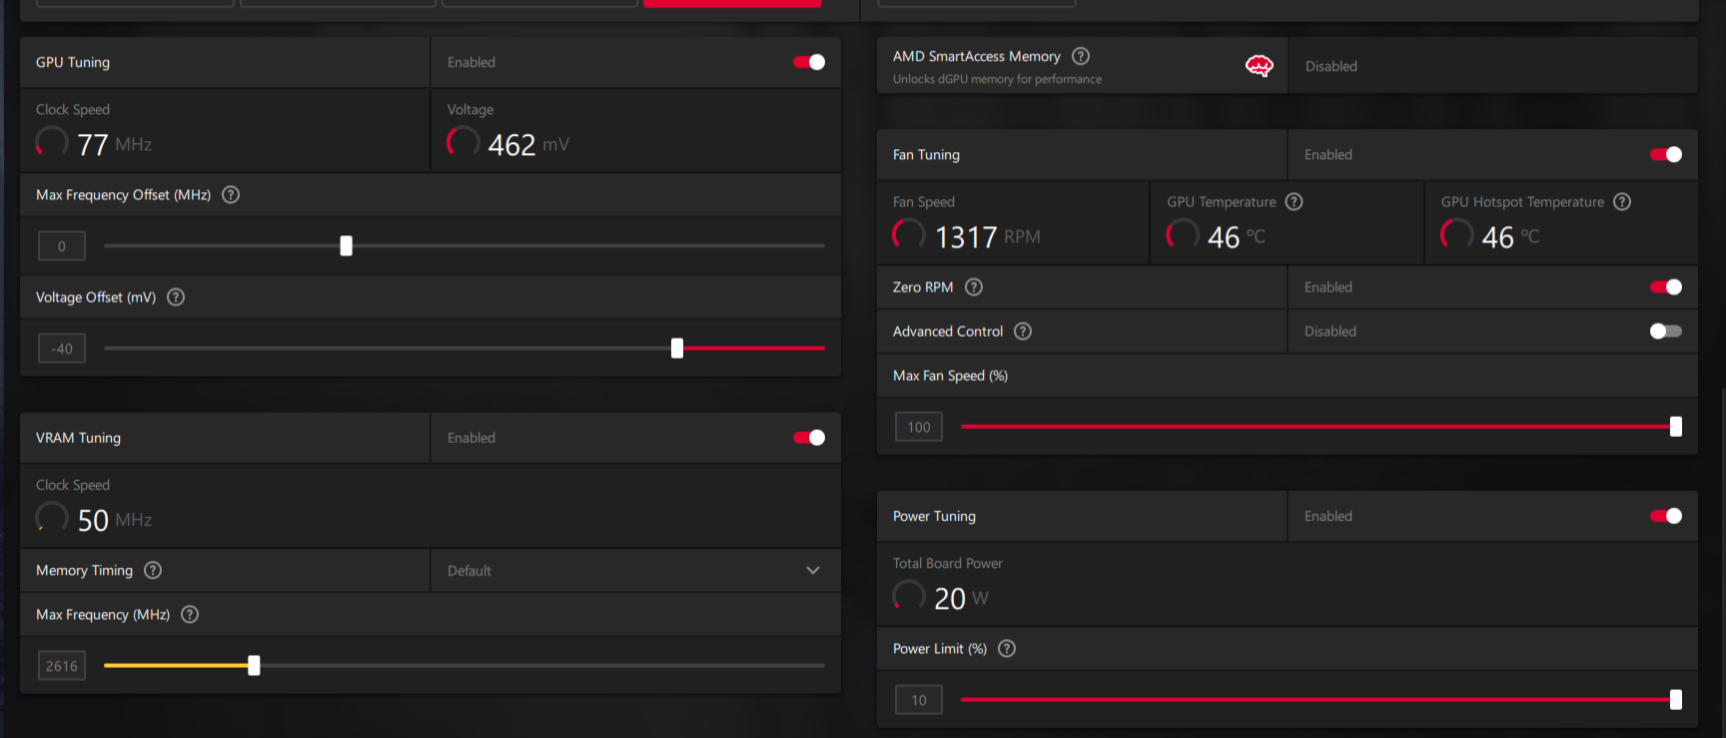Image resolution: width=1726 pixels, height=738 pixels.
Task: Click the Voltage Offset field showing -40
Action: [62, 349]
